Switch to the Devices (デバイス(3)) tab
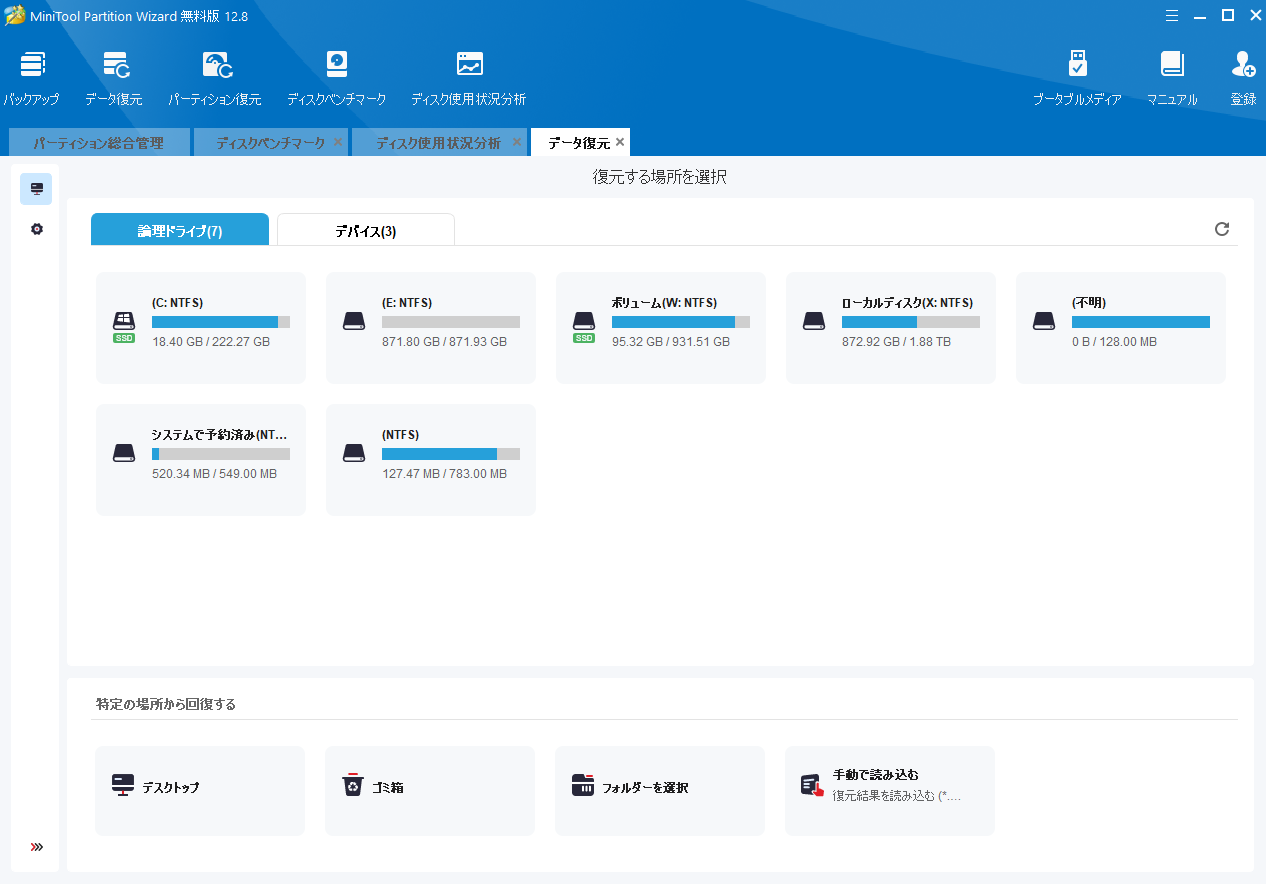 click(x=365, y=231)
